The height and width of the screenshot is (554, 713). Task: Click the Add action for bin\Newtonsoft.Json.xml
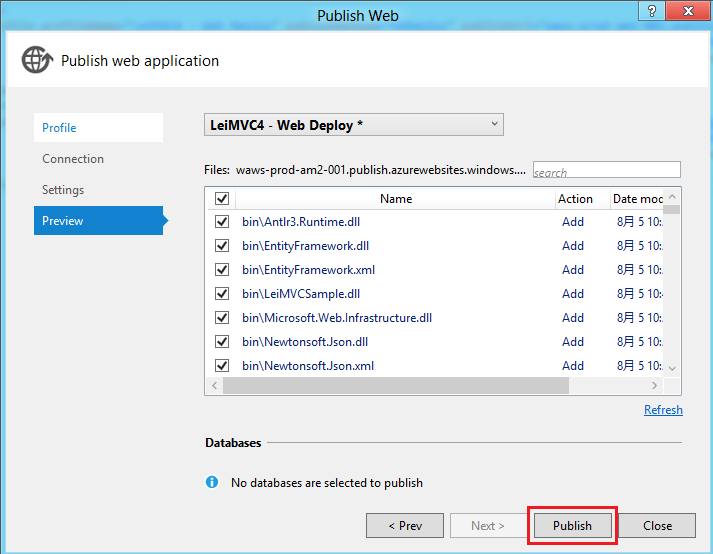pyautogui.click(x=573, y=366)
